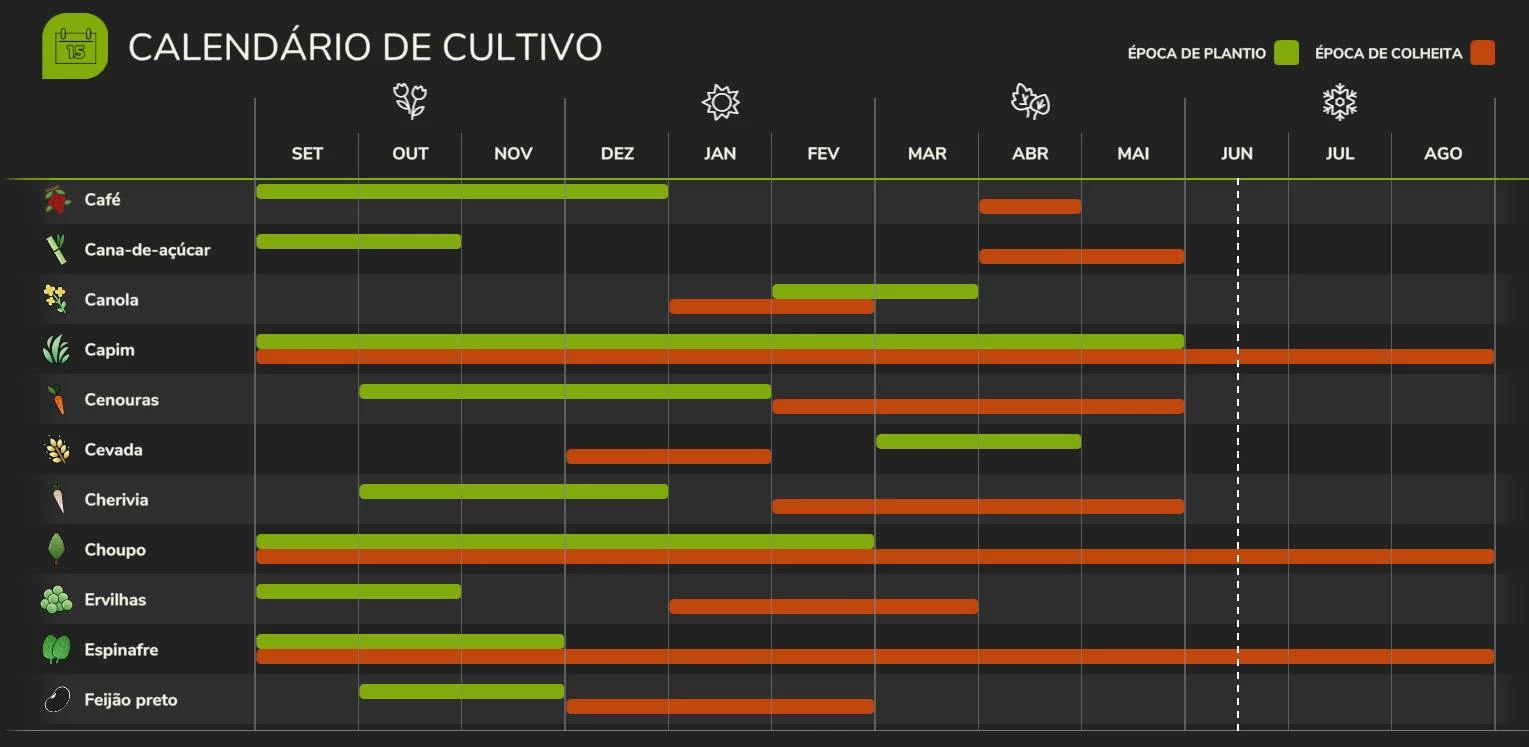1529x747 pixels.
Task: Click the dashed current-date line in June
Action: [x=1238, y=455]
